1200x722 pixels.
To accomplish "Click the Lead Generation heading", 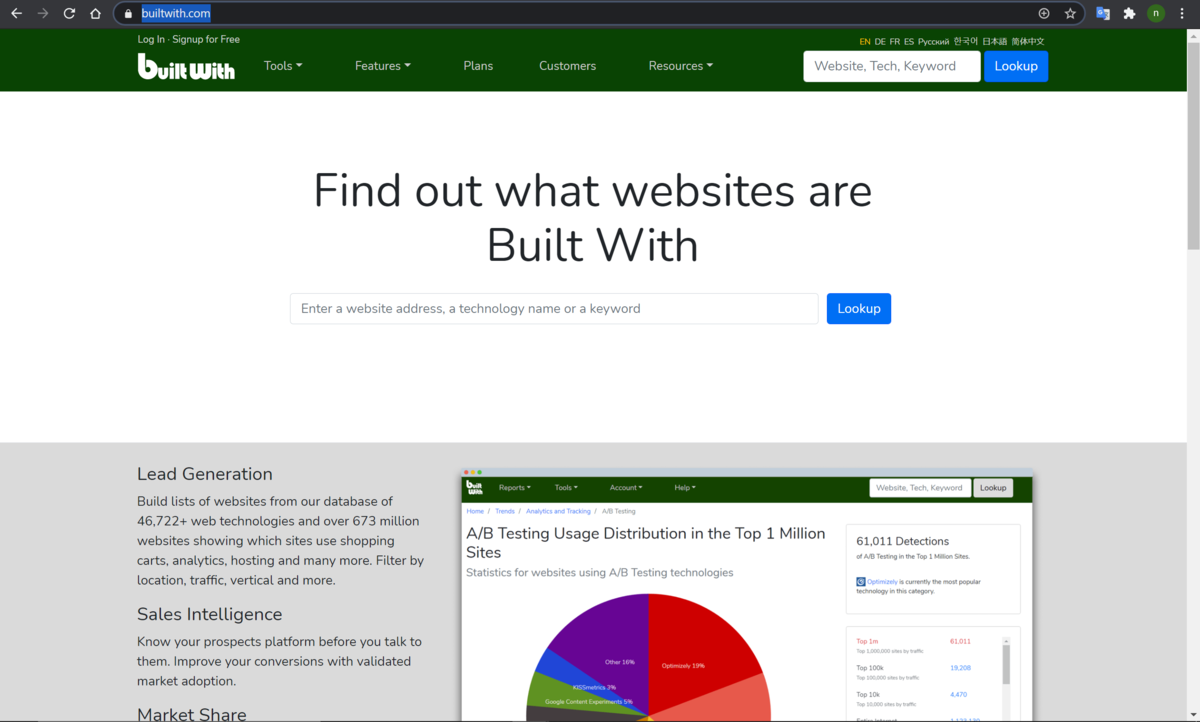I will [205, 474].
